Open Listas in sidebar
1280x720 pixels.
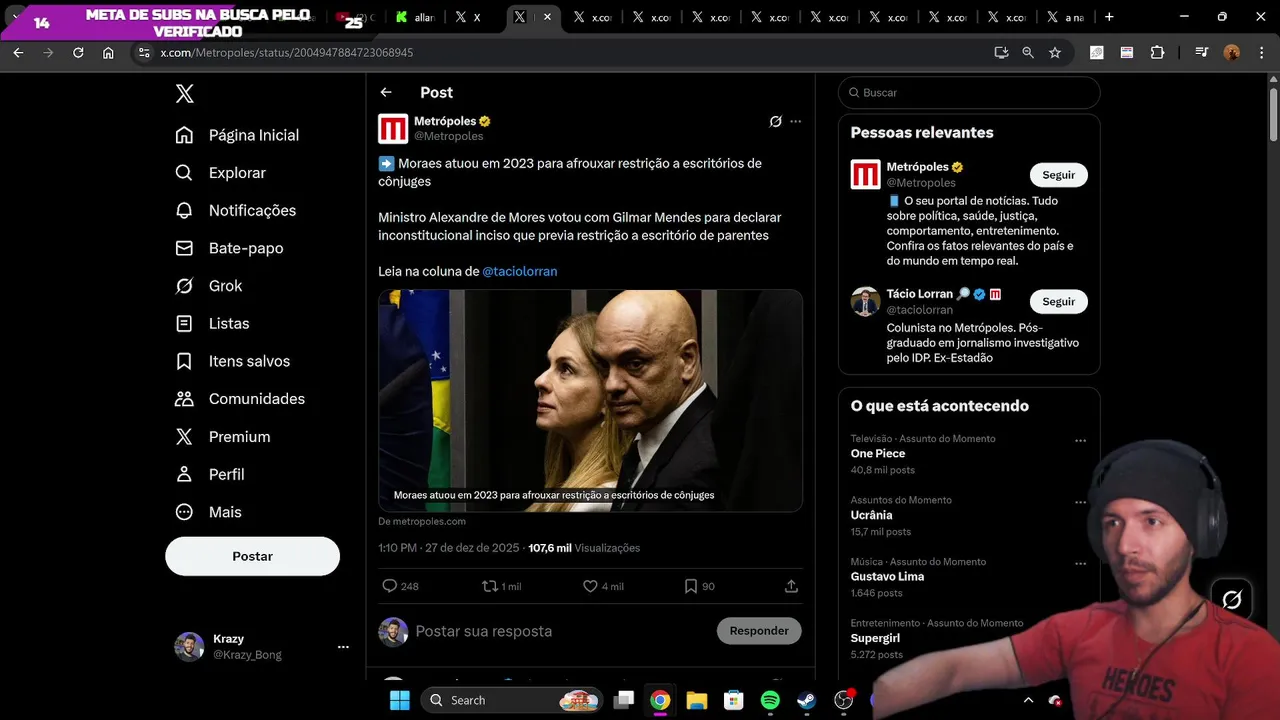tap(212, 324)
